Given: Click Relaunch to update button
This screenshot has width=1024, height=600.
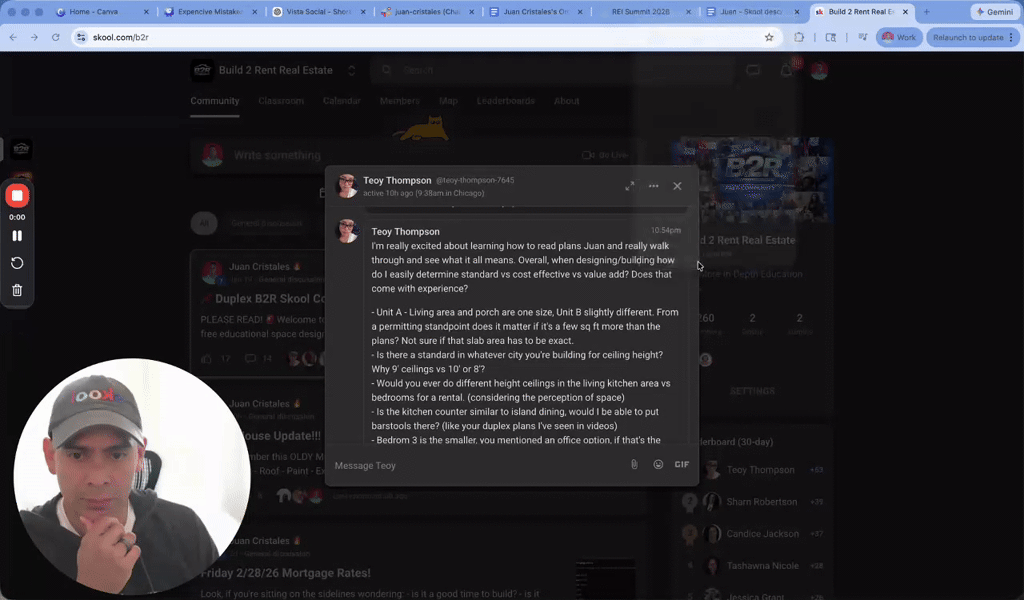Looking at the screenshot, I should click(968, 37).
